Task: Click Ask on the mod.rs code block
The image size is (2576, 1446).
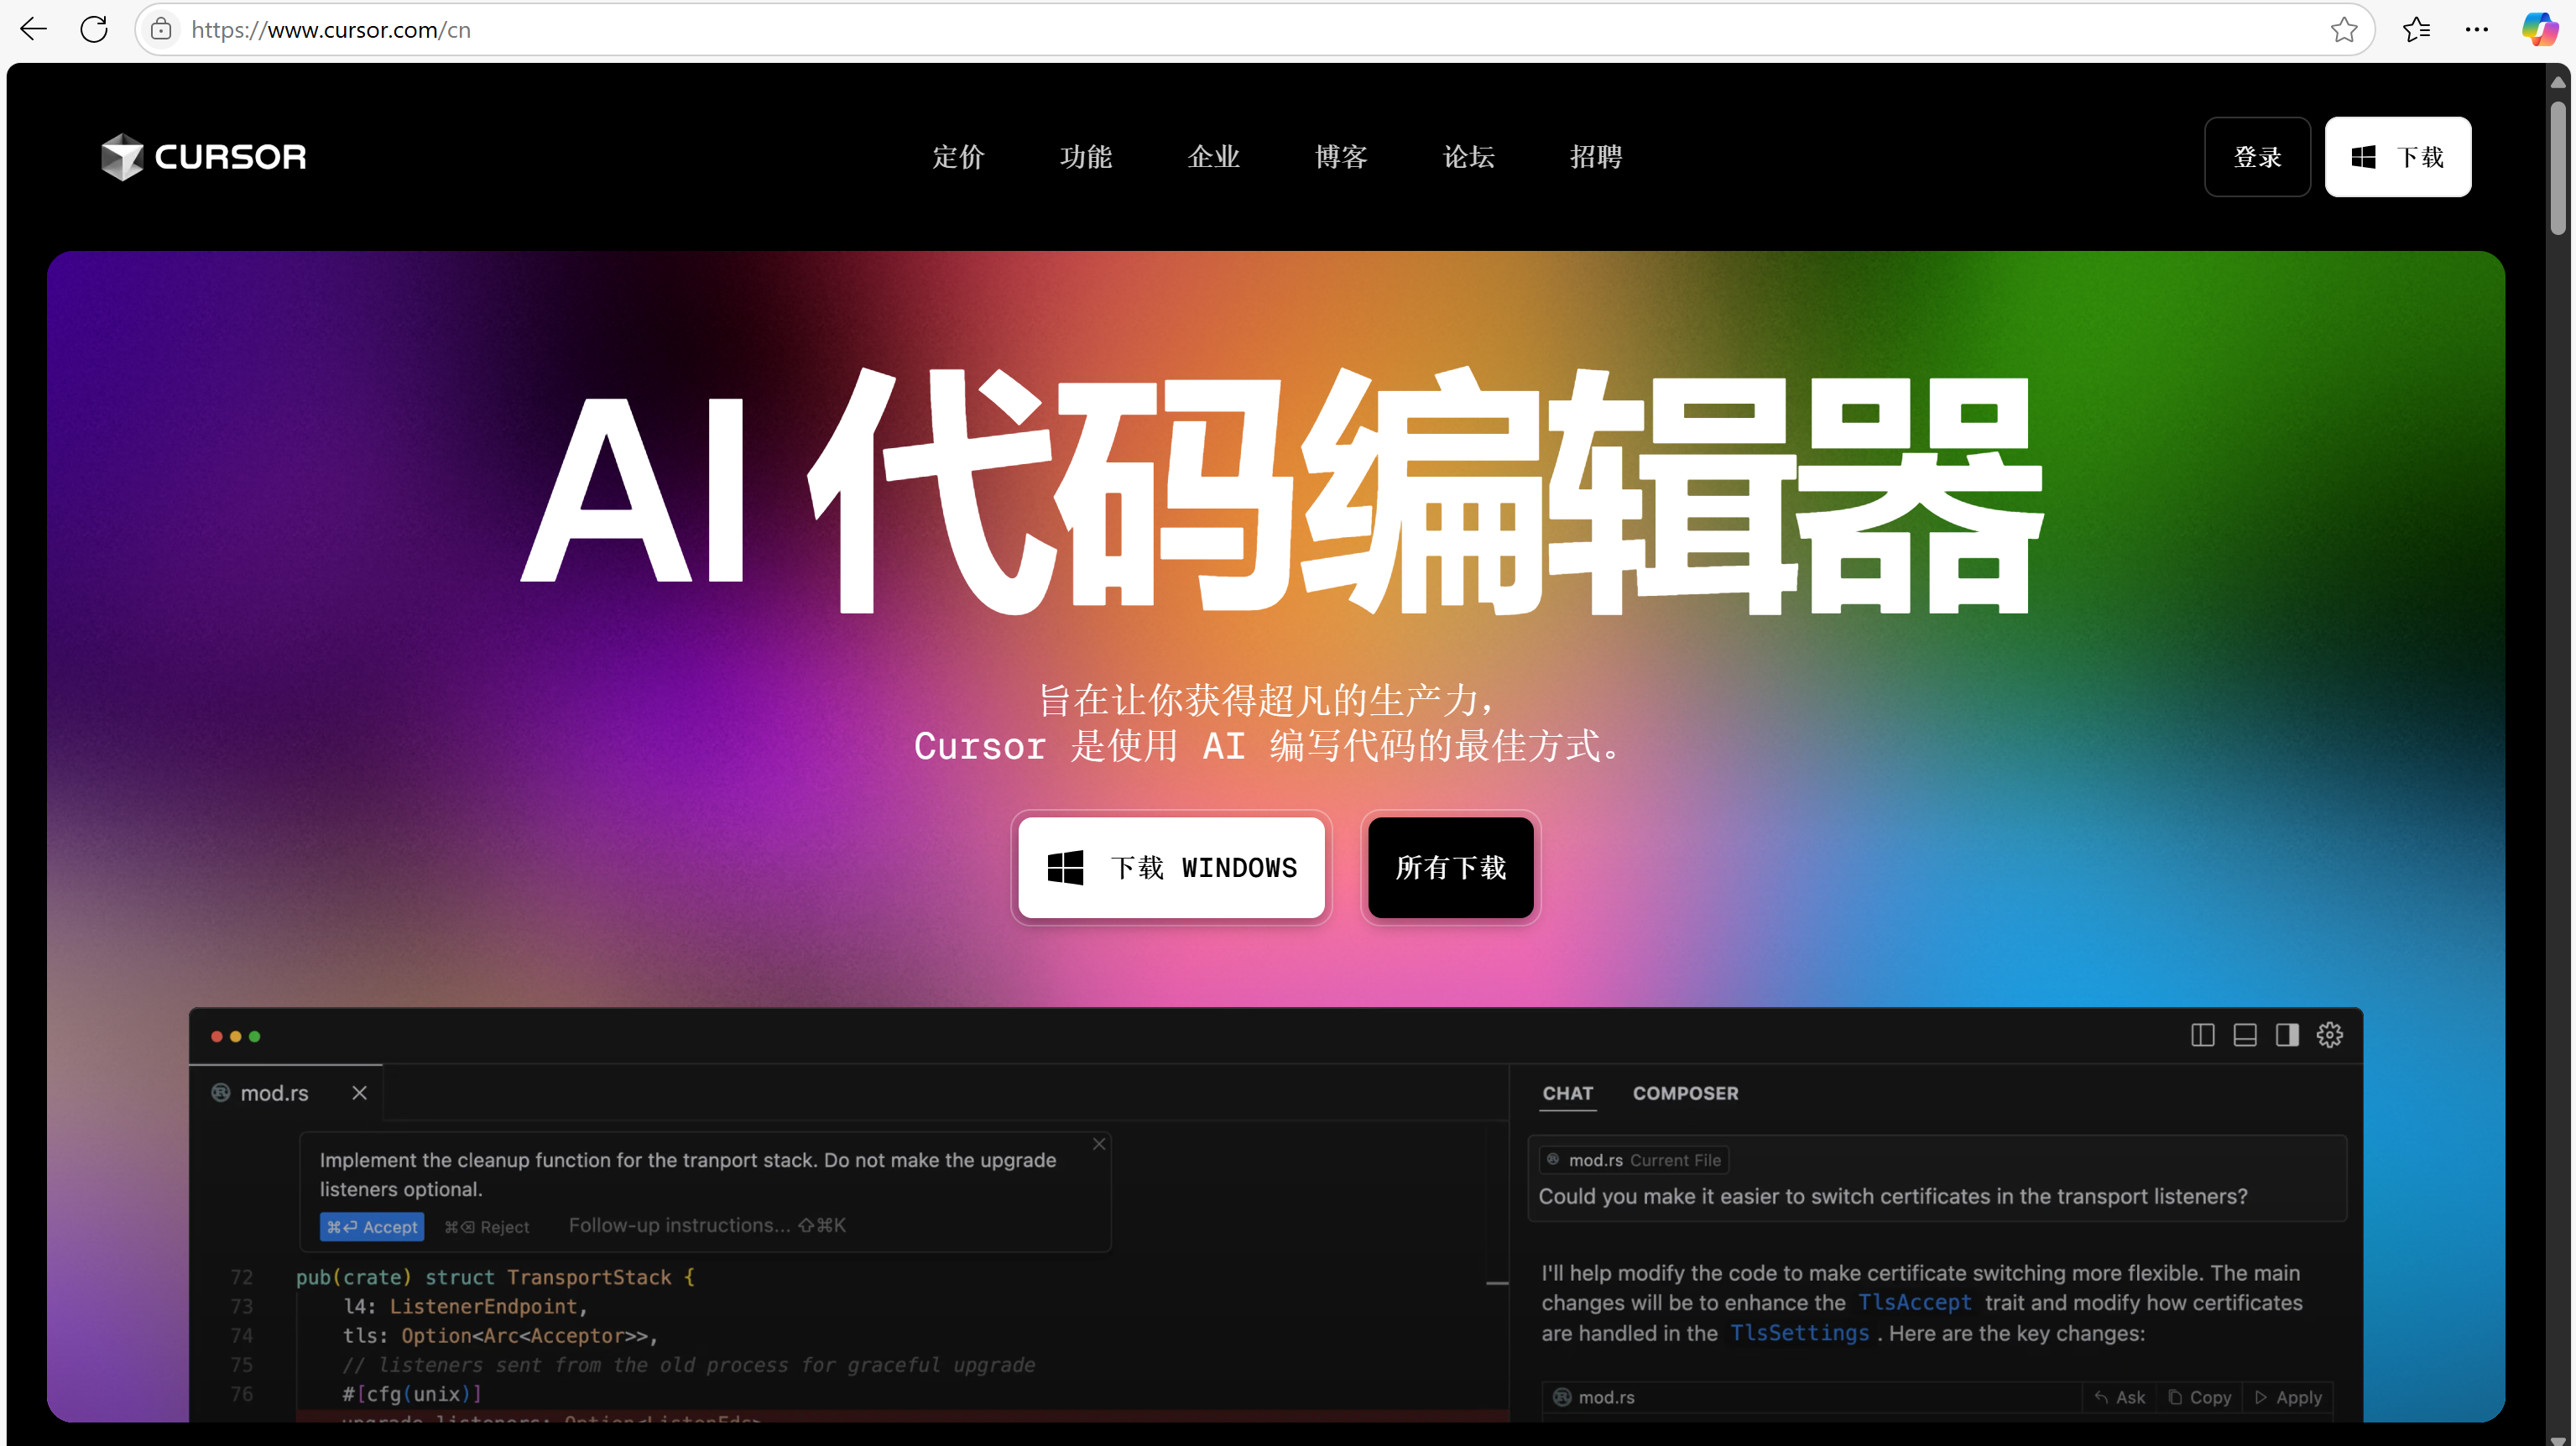Action: tap(2119, 1398)
